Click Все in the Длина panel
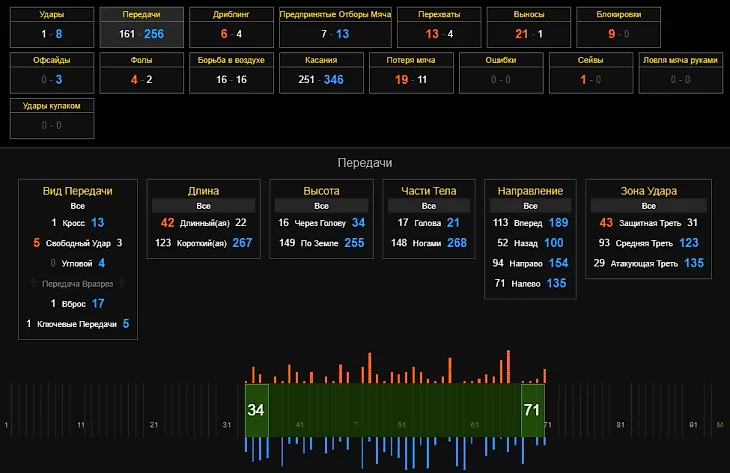 [203, 205]
